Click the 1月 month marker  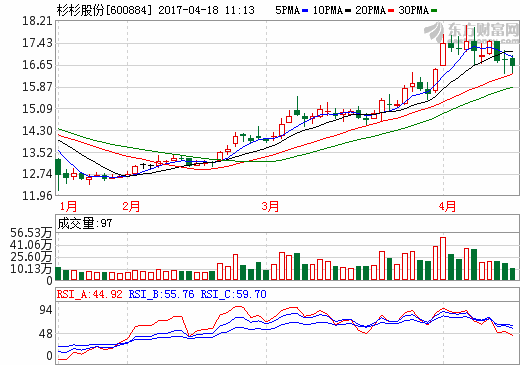68,207
